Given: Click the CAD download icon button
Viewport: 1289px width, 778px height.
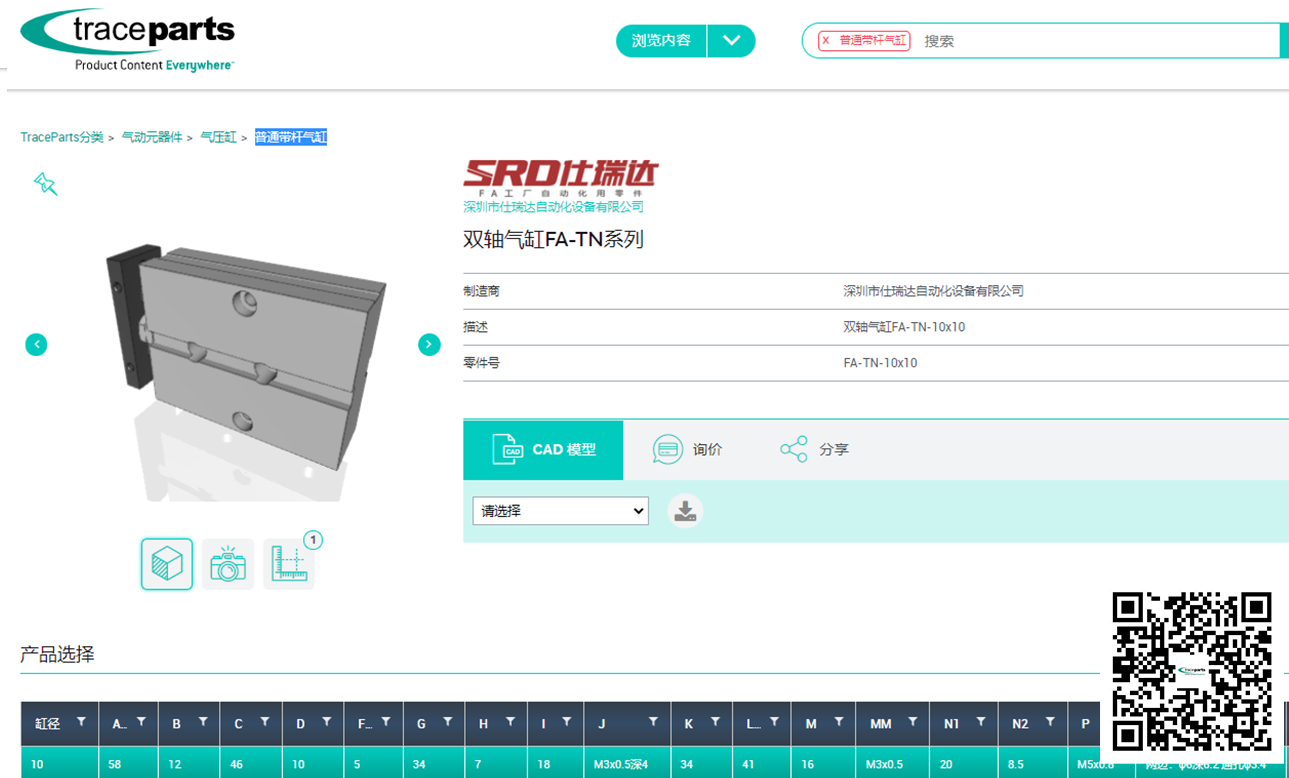Looking at the screenshot, I should tap(685, 511).
